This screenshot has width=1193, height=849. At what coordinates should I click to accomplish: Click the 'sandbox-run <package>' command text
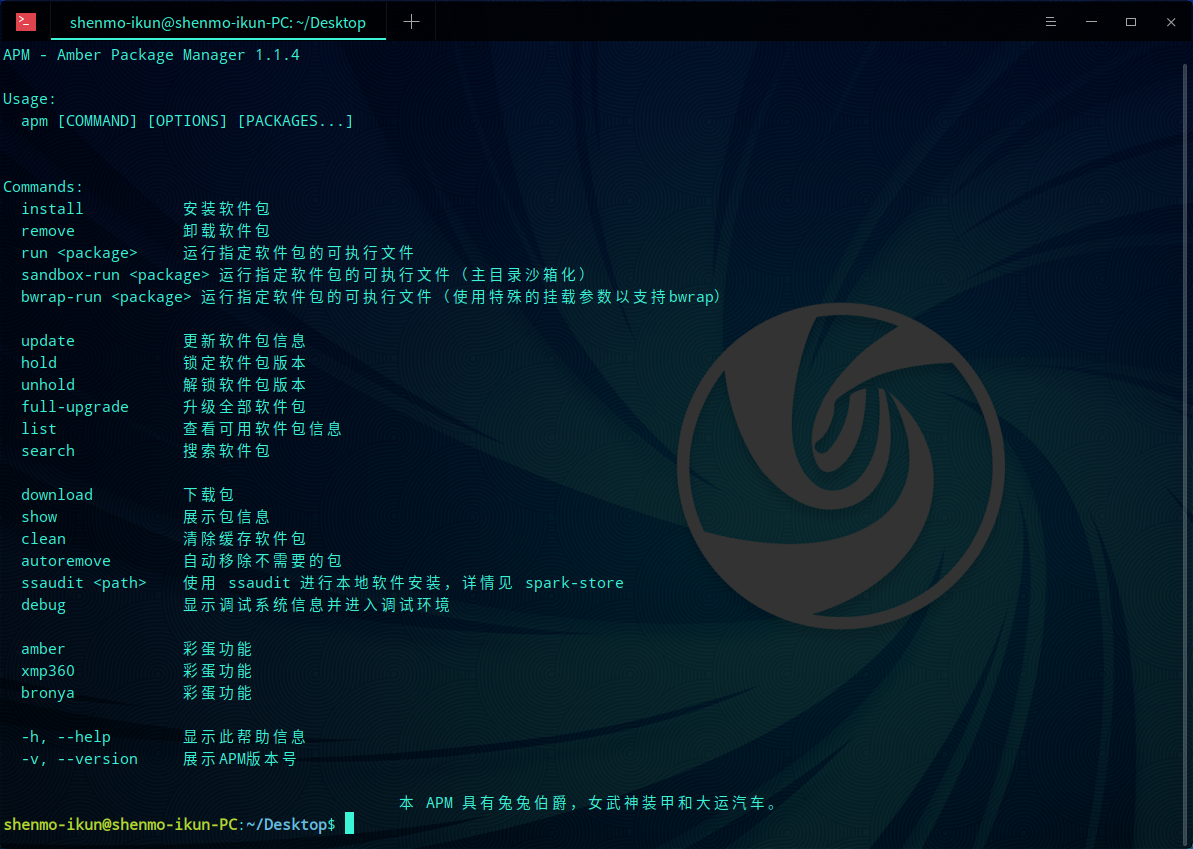(115, 275)
